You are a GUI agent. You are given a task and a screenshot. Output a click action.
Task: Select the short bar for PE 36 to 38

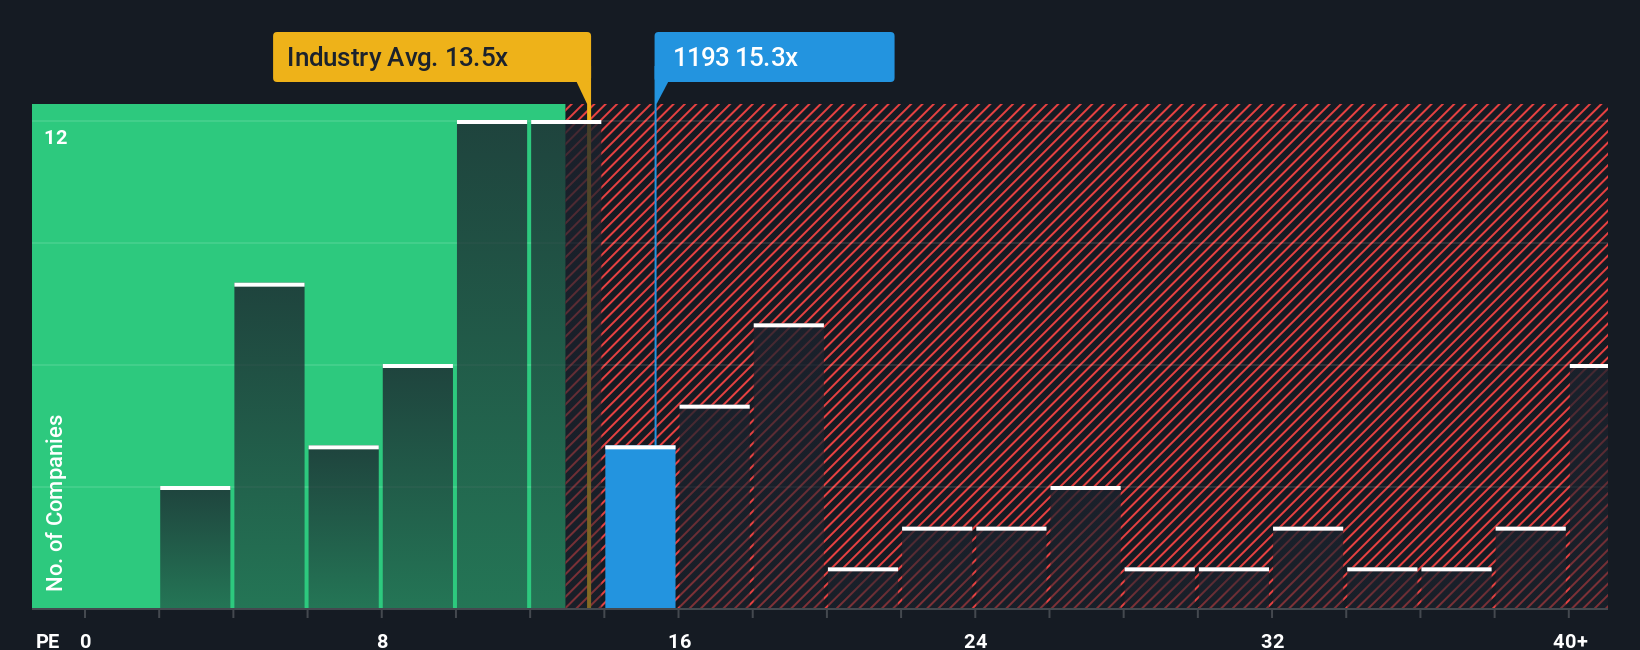[1456, 588]
